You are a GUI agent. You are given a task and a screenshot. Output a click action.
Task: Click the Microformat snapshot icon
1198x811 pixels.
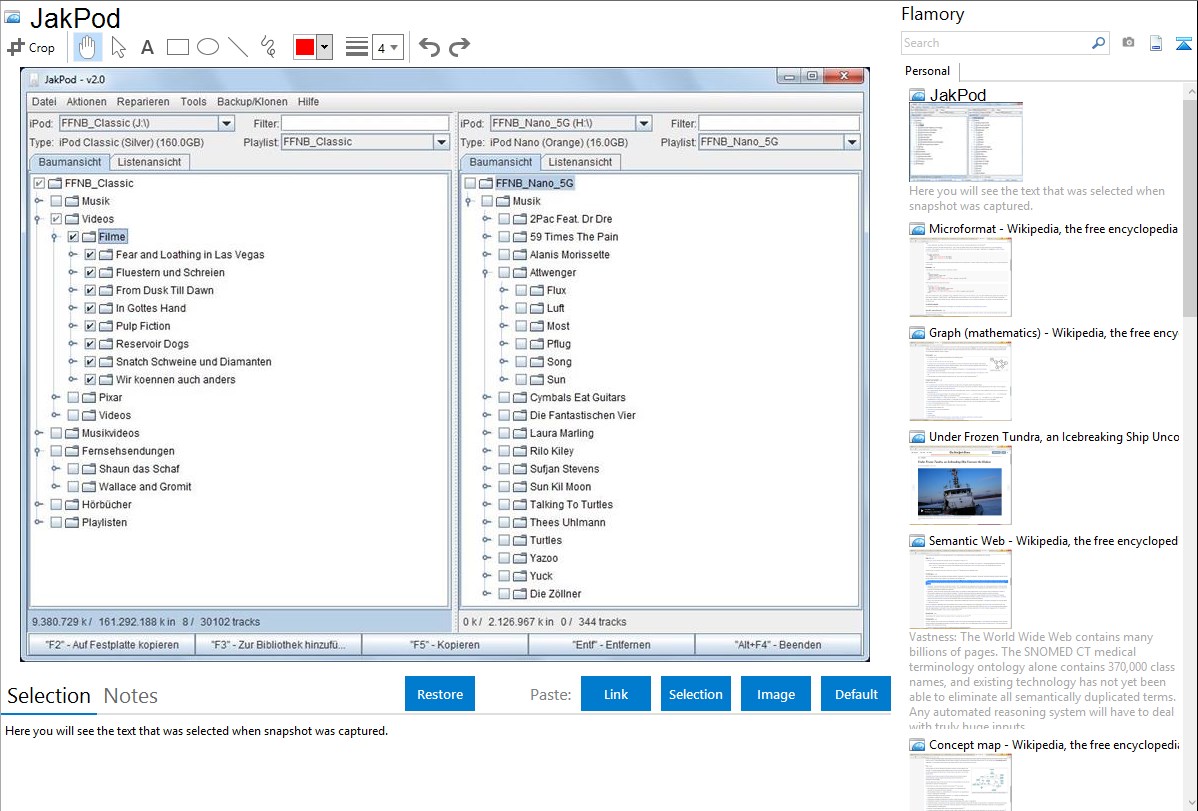917,229
